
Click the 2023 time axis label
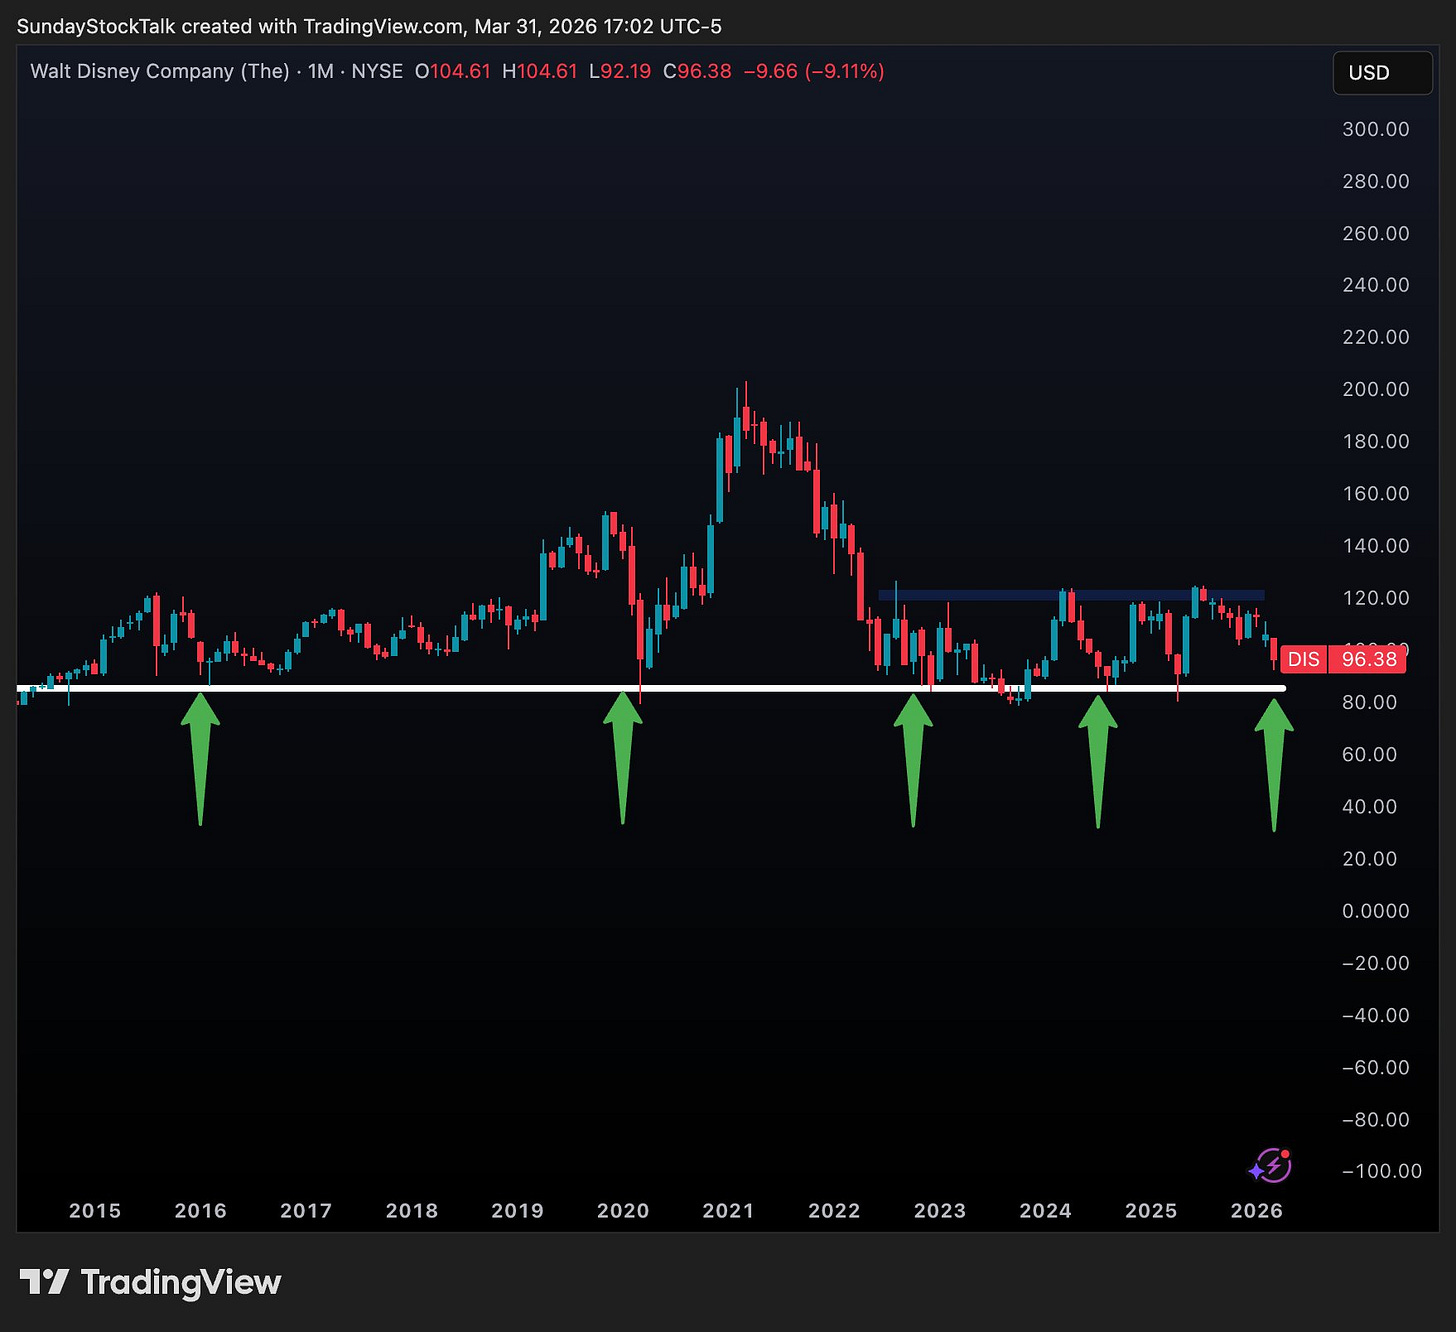click(x=940, y=1211)
